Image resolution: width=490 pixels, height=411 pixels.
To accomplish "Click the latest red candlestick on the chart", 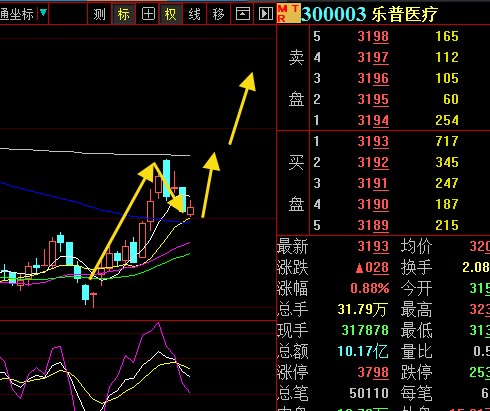I will click(x=190, y=210).
